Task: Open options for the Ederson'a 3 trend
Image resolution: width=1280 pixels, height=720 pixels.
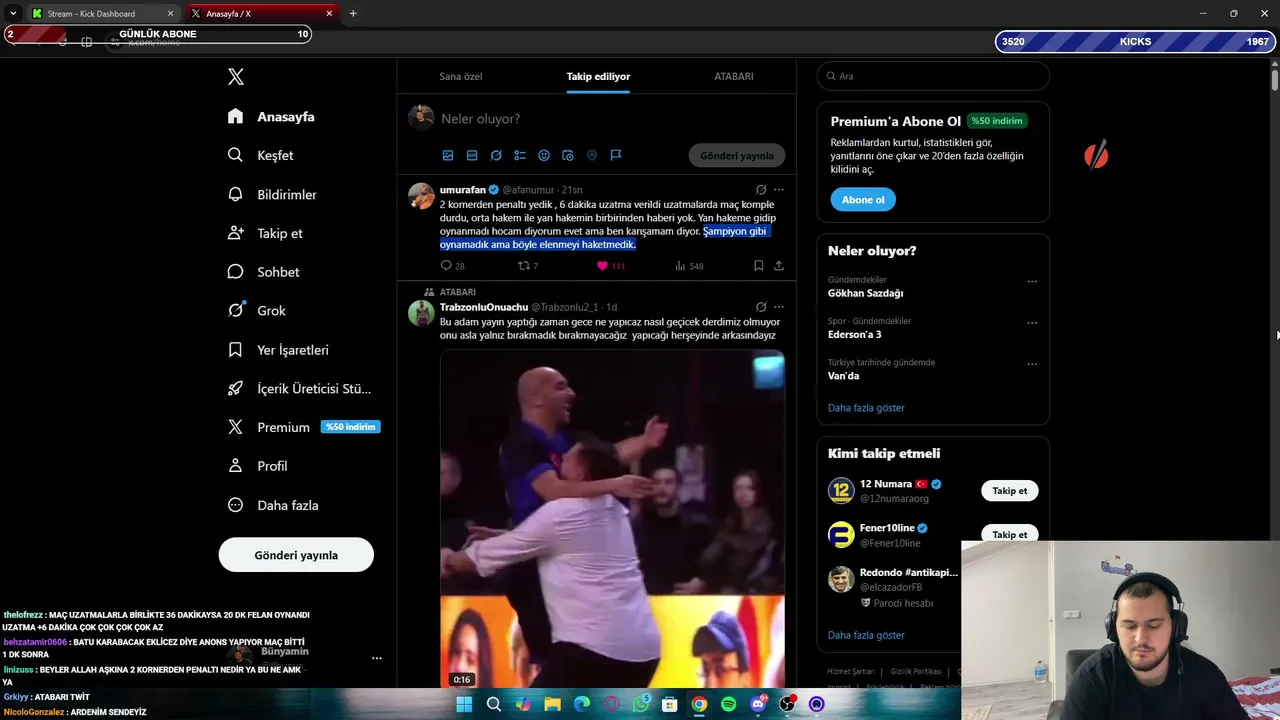Action: [1032, 323]
